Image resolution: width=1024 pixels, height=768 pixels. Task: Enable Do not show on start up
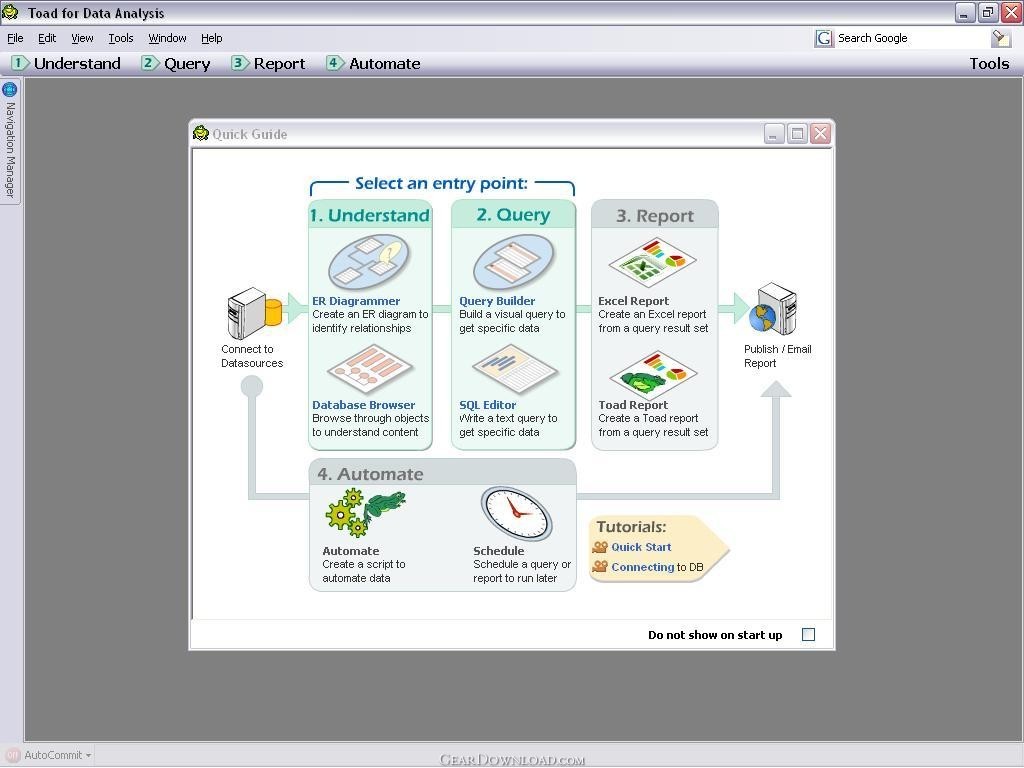click(808, 635)
